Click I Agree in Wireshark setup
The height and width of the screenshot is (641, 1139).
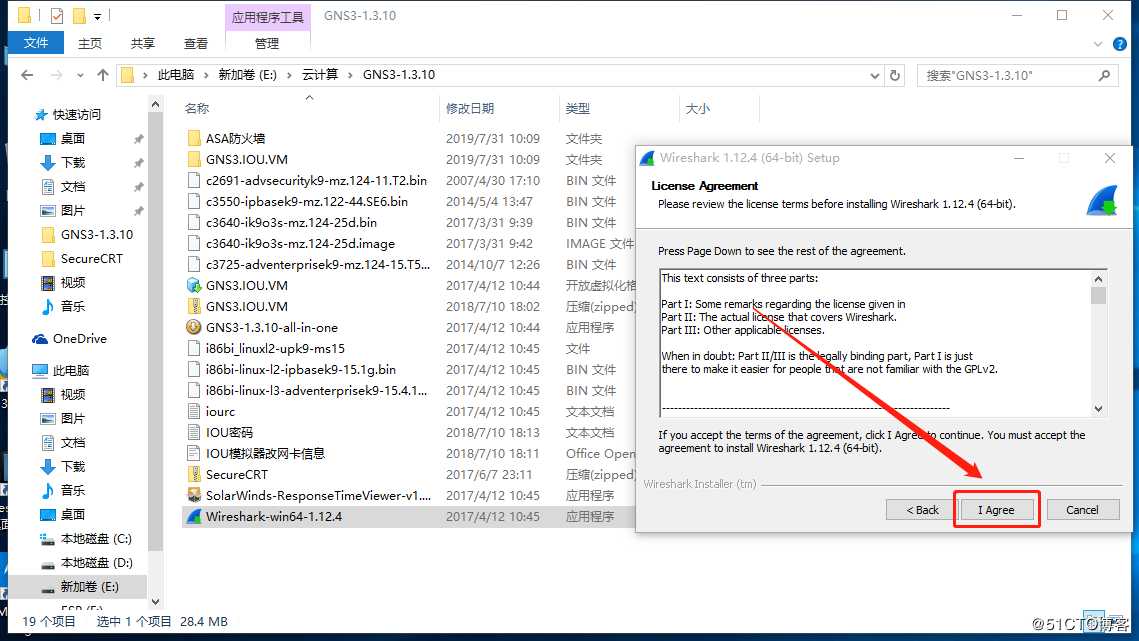pyautogui.click(x=996, y=510)
